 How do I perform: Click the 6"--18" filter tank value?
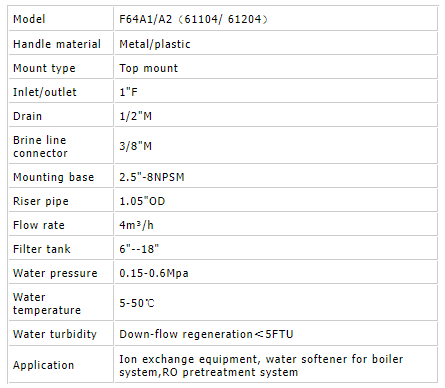click(x=139, y=249)
